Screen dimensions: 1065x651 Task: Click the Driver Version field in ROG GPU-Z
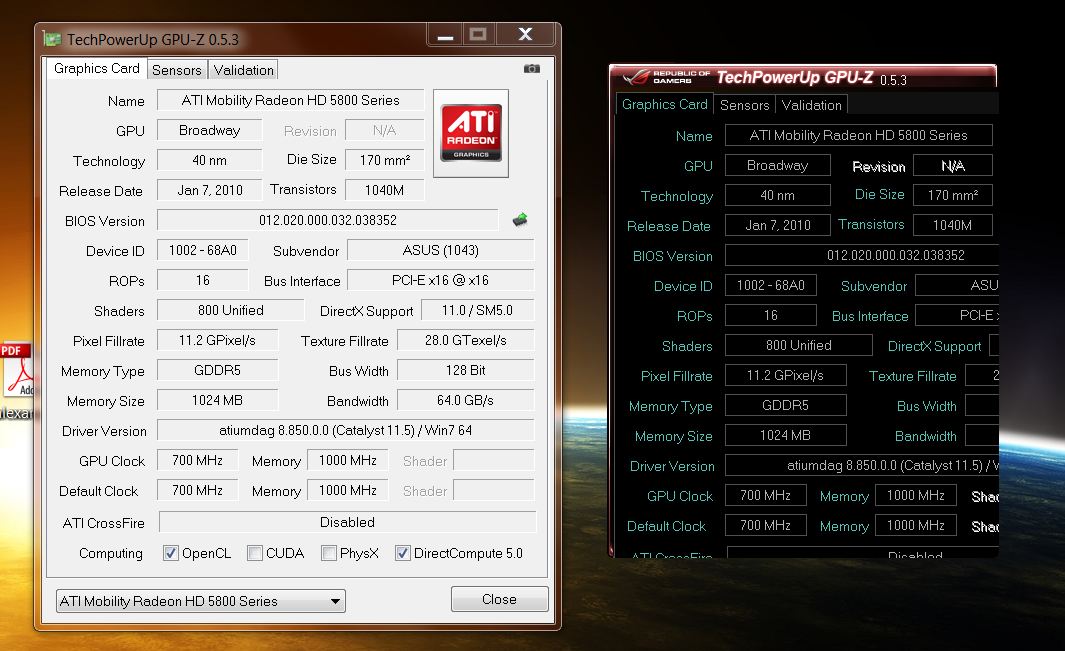pos(862,465)
